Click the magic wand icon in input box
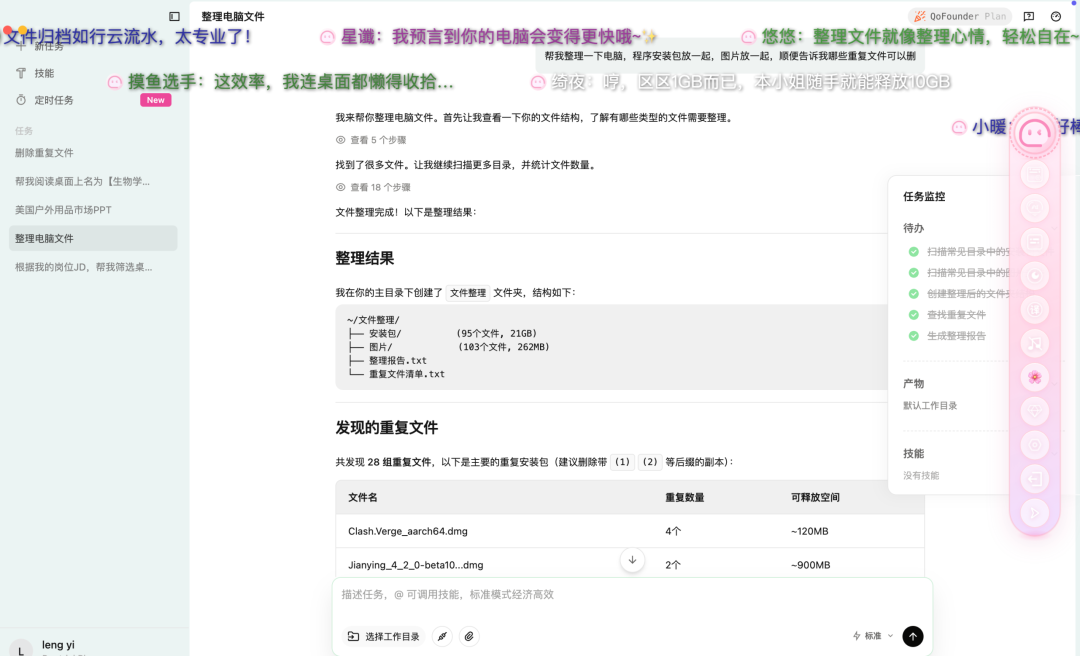Viewport: 1080px width, 656px height. 442,636
